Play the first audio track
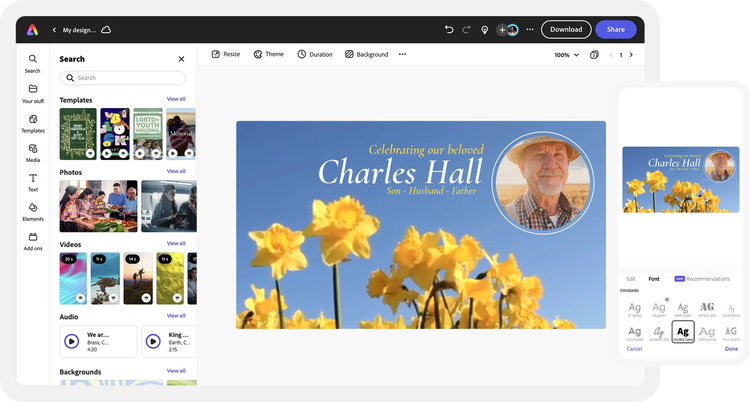The image size is (750, 402). click(x=72, y=341)
